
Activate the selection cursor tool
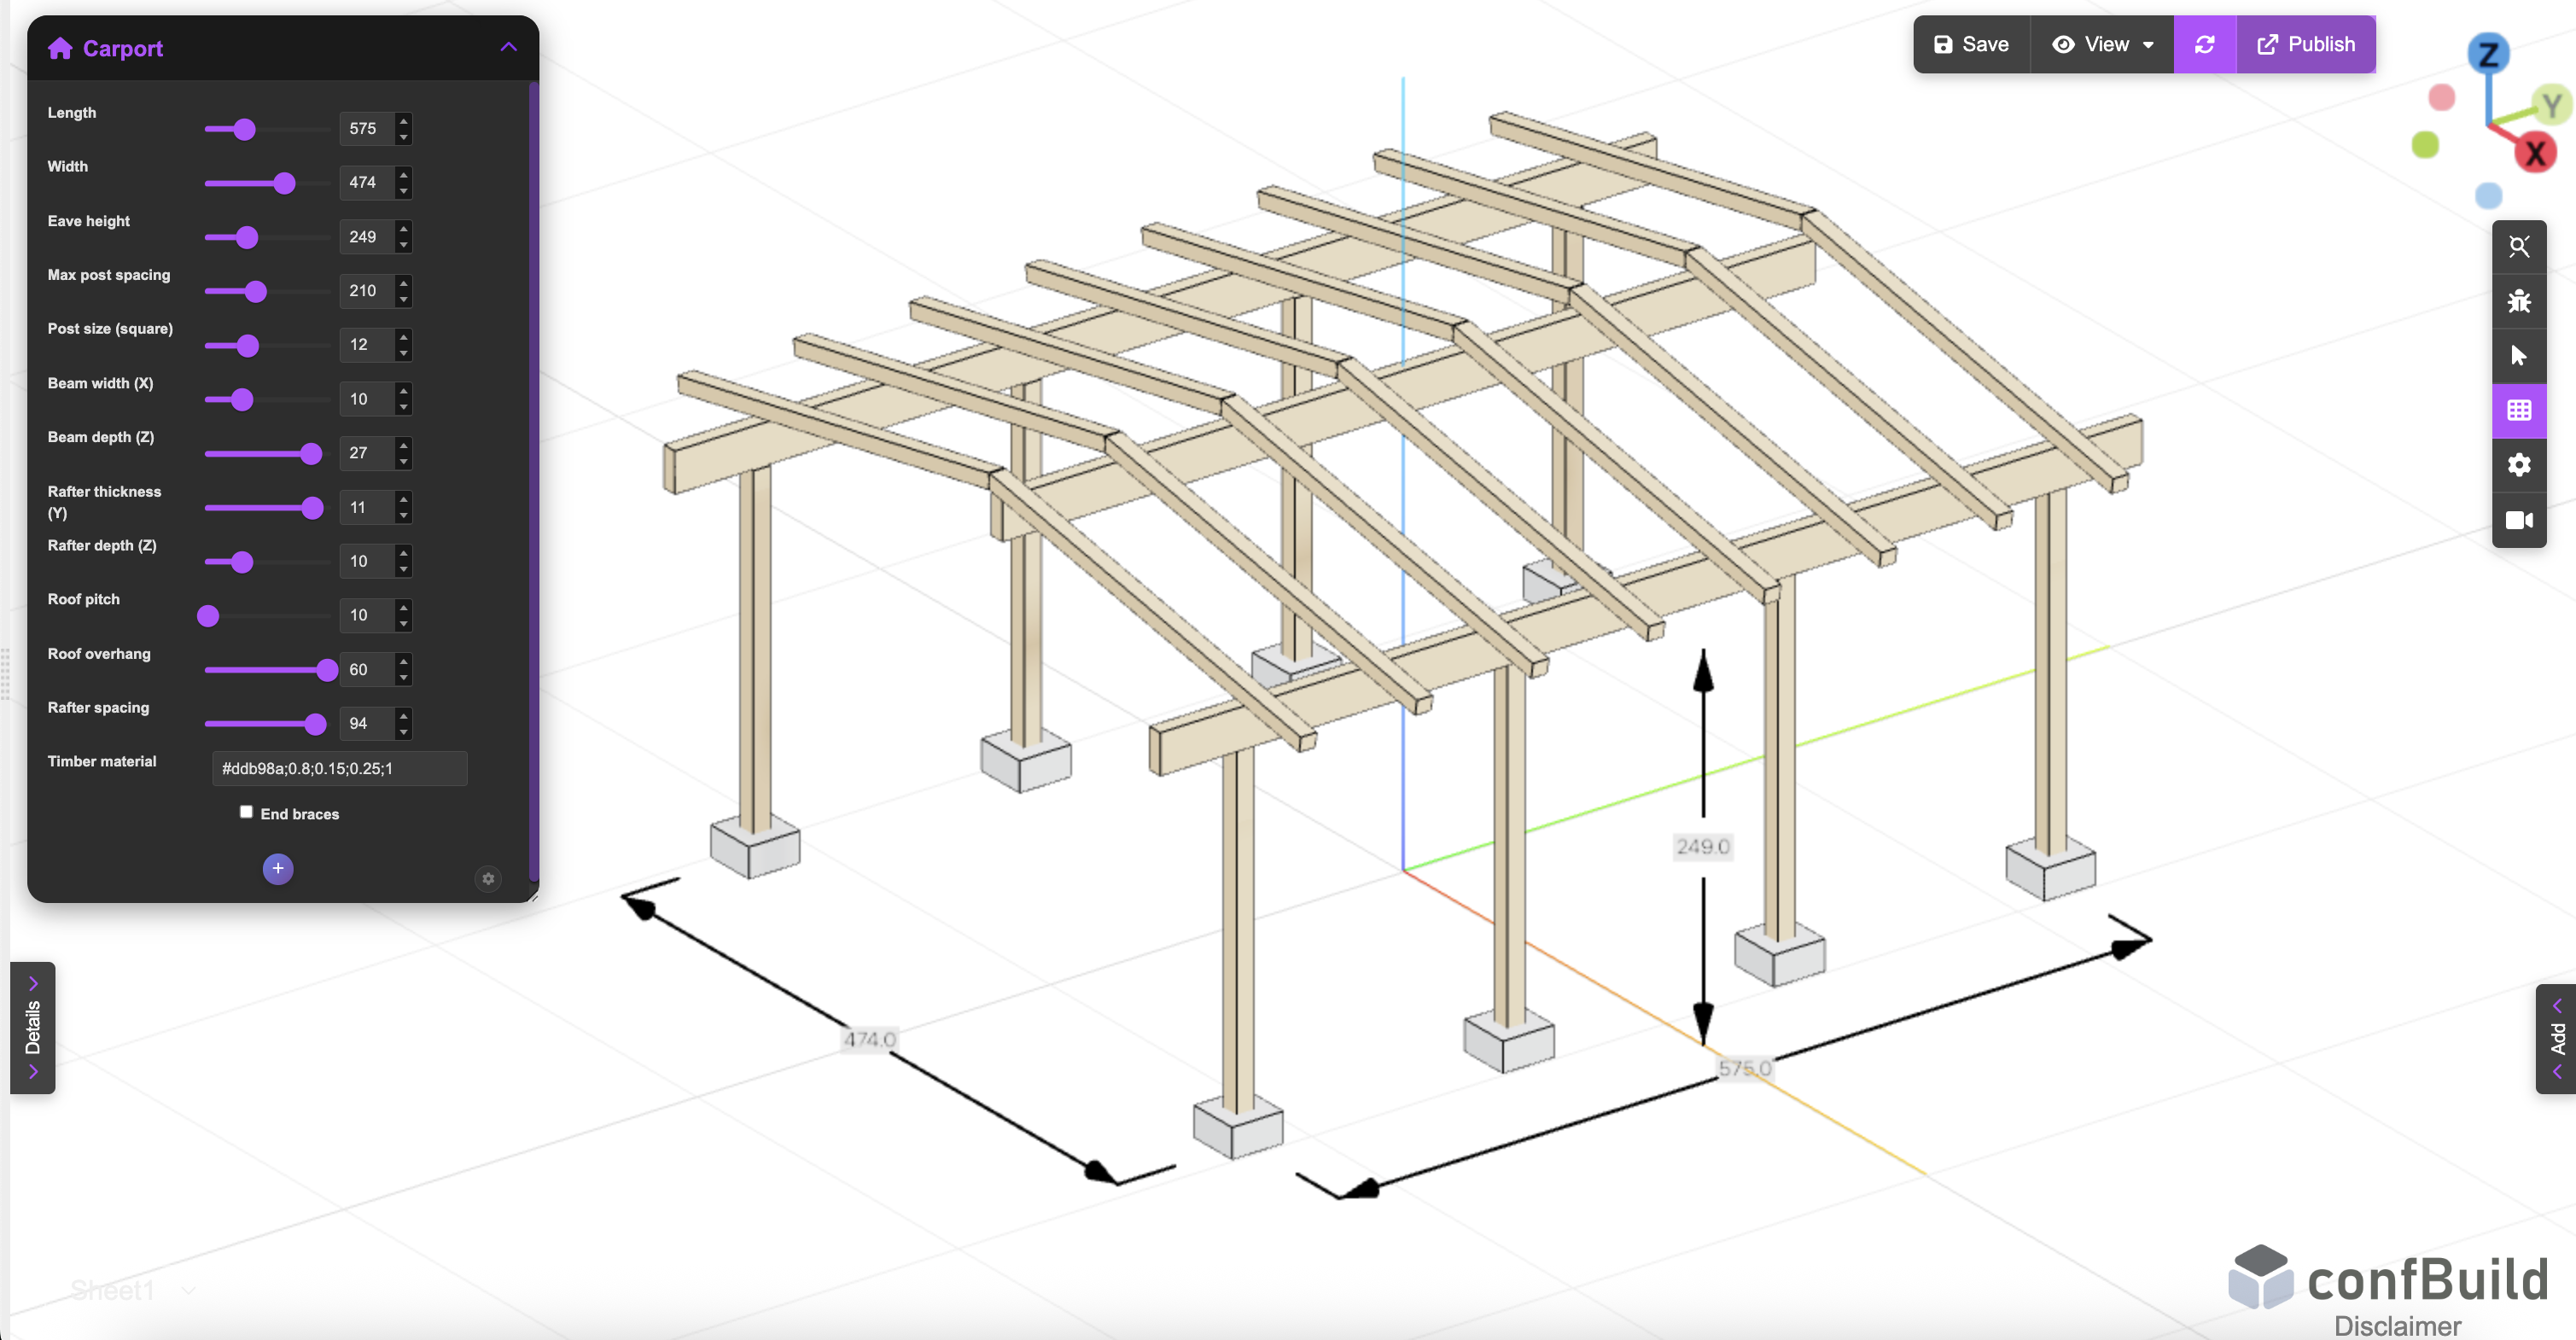[2520, 356]
